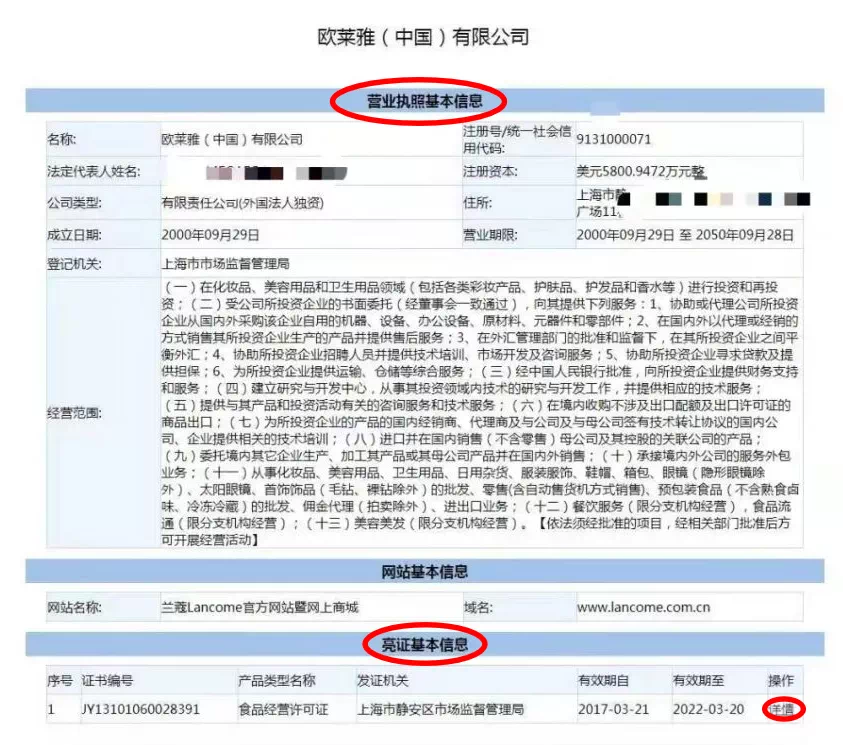Select issuing authority 上海市静安区市场监督管理局
Image resolution: width=843 pixels, height=745 pixels.
click(441, 709)
